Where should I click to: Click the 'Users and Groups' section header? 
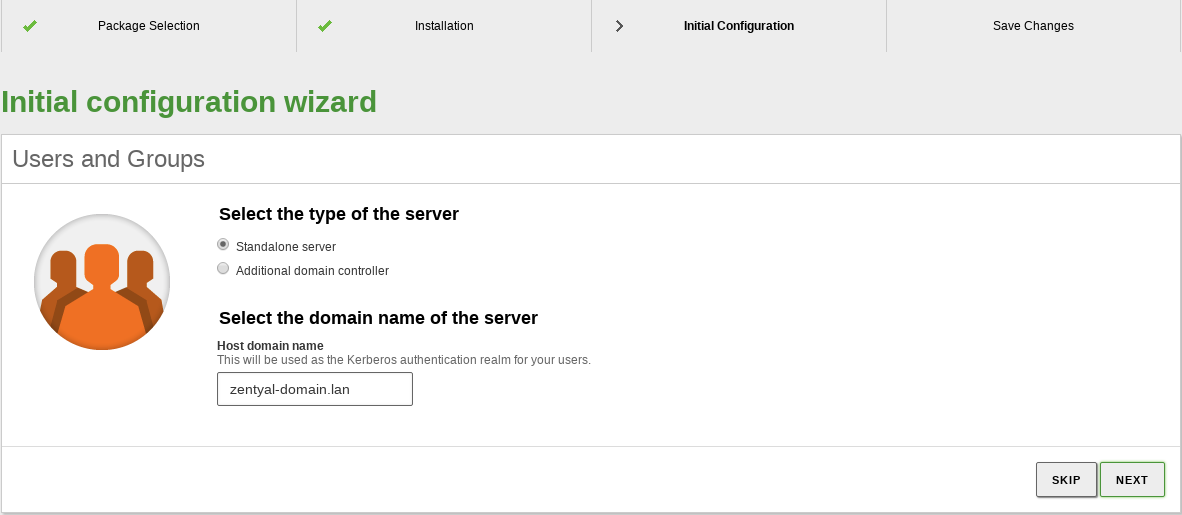109,159
